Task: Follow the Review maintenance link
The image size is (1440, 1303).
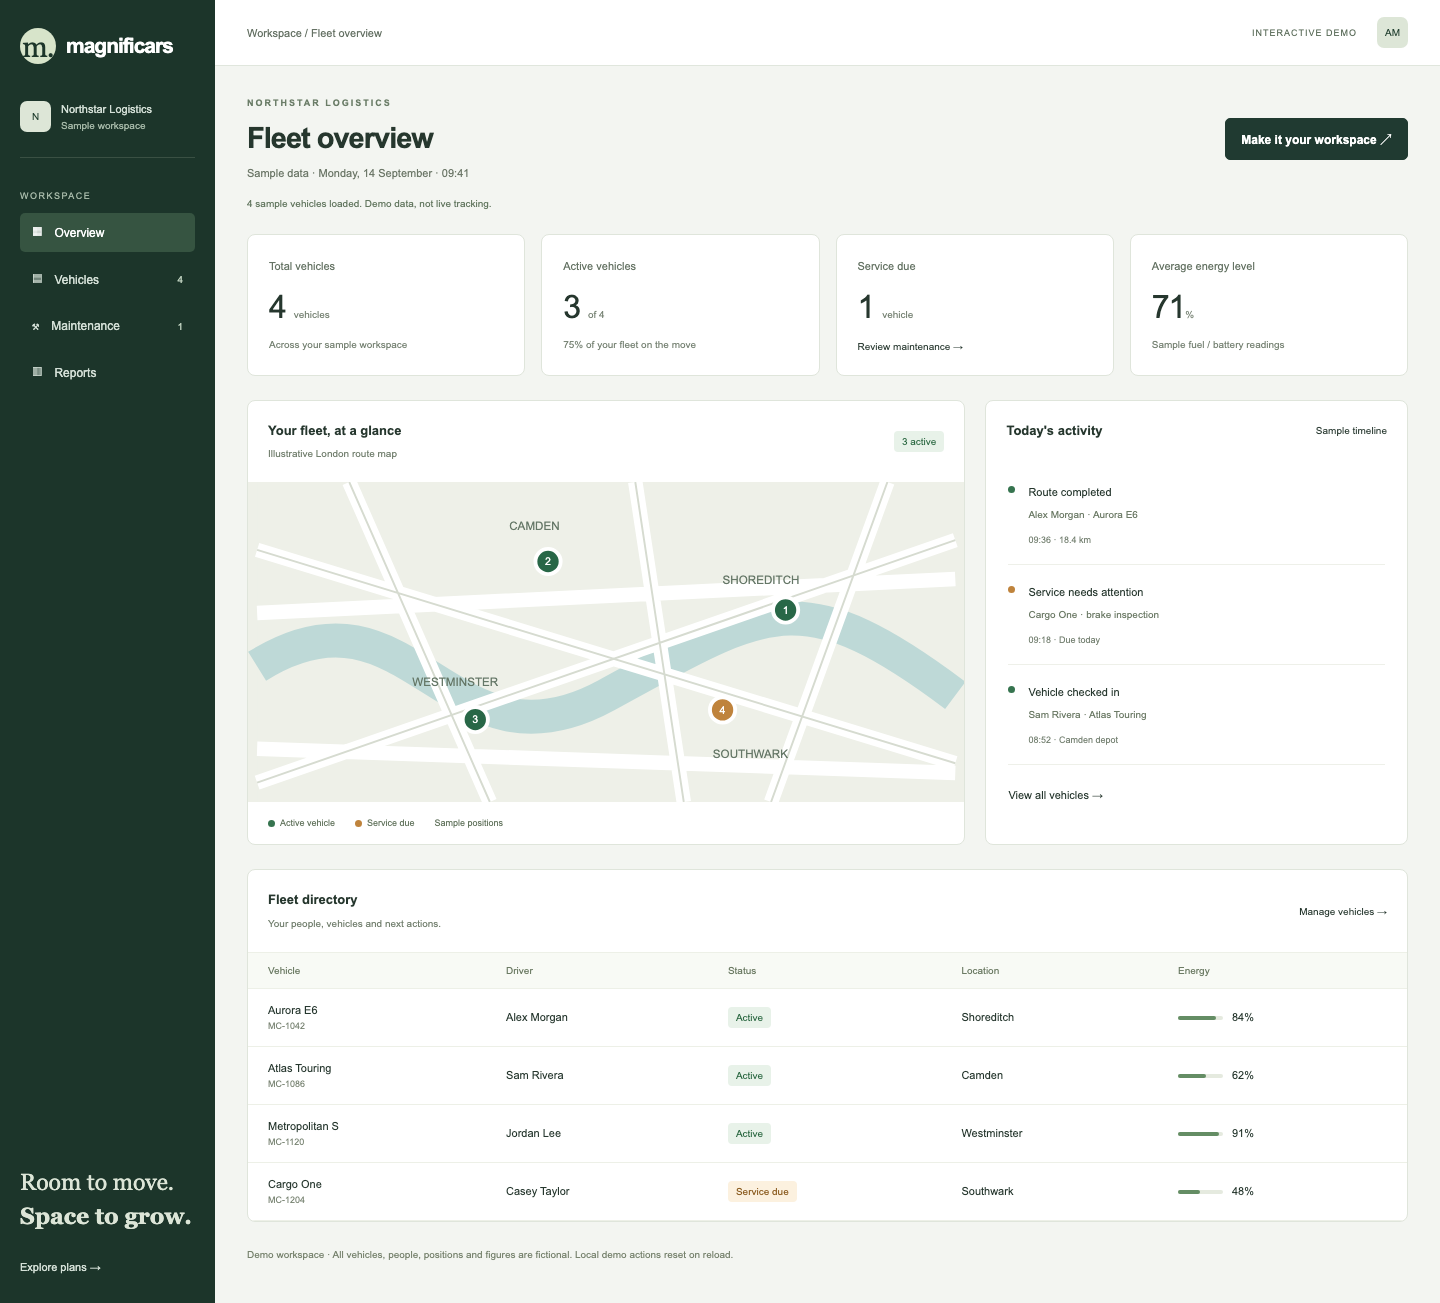Action: (910, 347)
